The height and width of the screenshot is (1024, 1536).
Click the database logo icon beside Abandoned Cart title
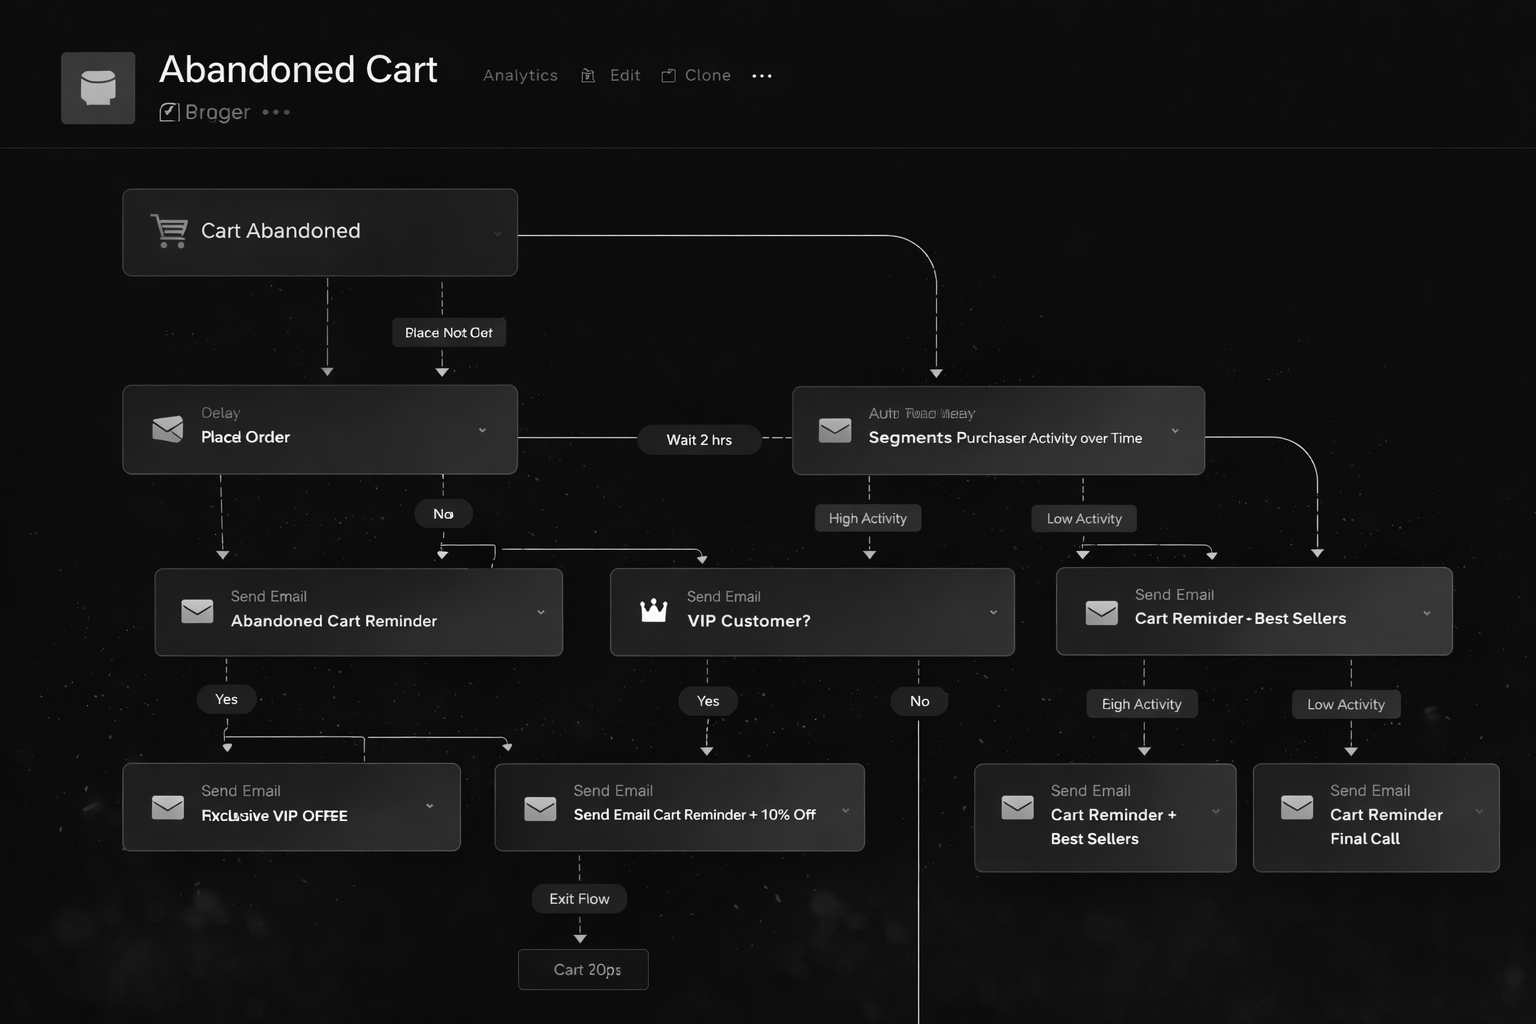click(x=97, y=87)
